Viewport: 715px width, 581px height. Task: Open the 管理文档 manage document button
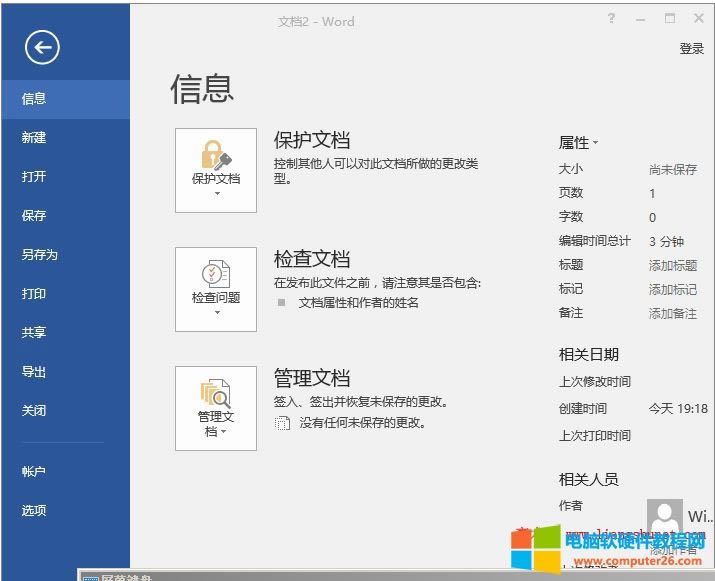click(216, 408)
